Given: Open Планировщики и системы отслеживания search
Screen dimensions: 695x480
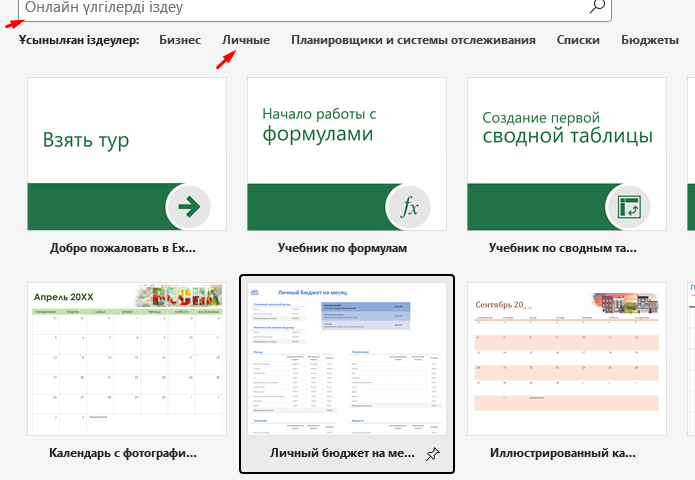Looking at the screenshot, I should pos(413,40).
